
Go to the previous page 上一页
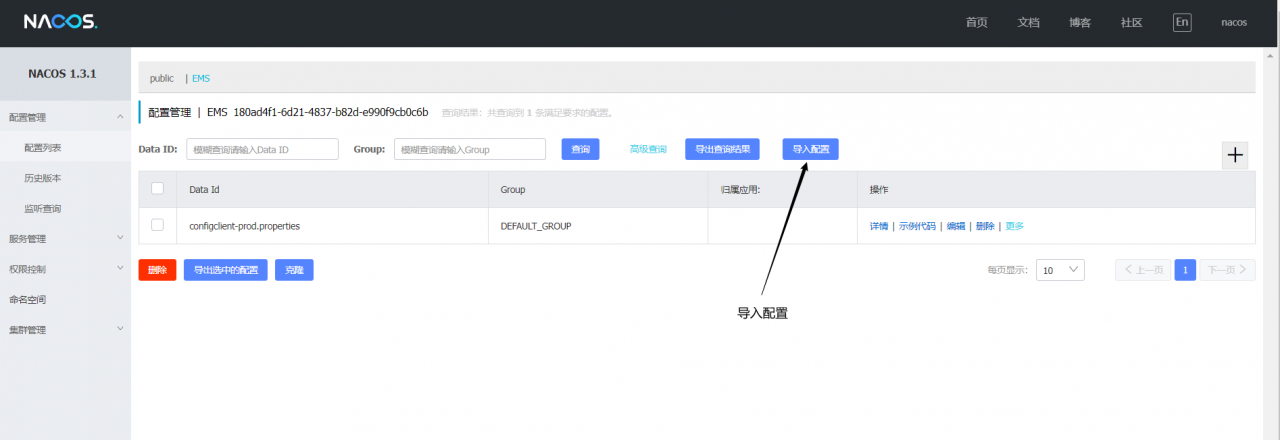[1143, 270]
